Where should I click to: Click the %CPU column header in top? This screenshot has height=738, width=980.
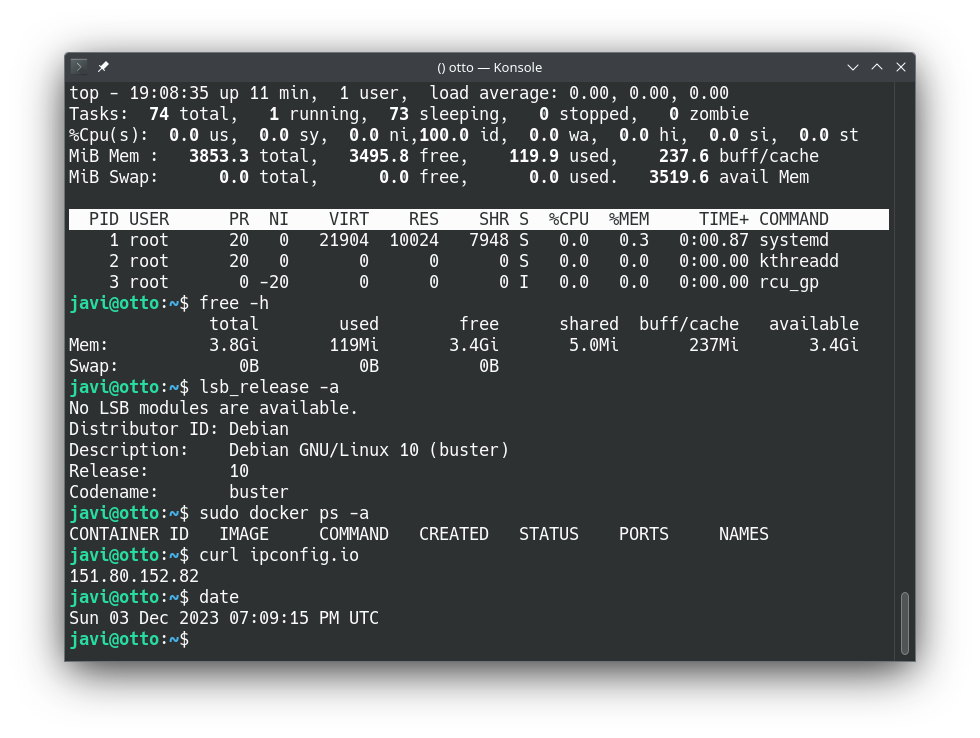[568, 219]
